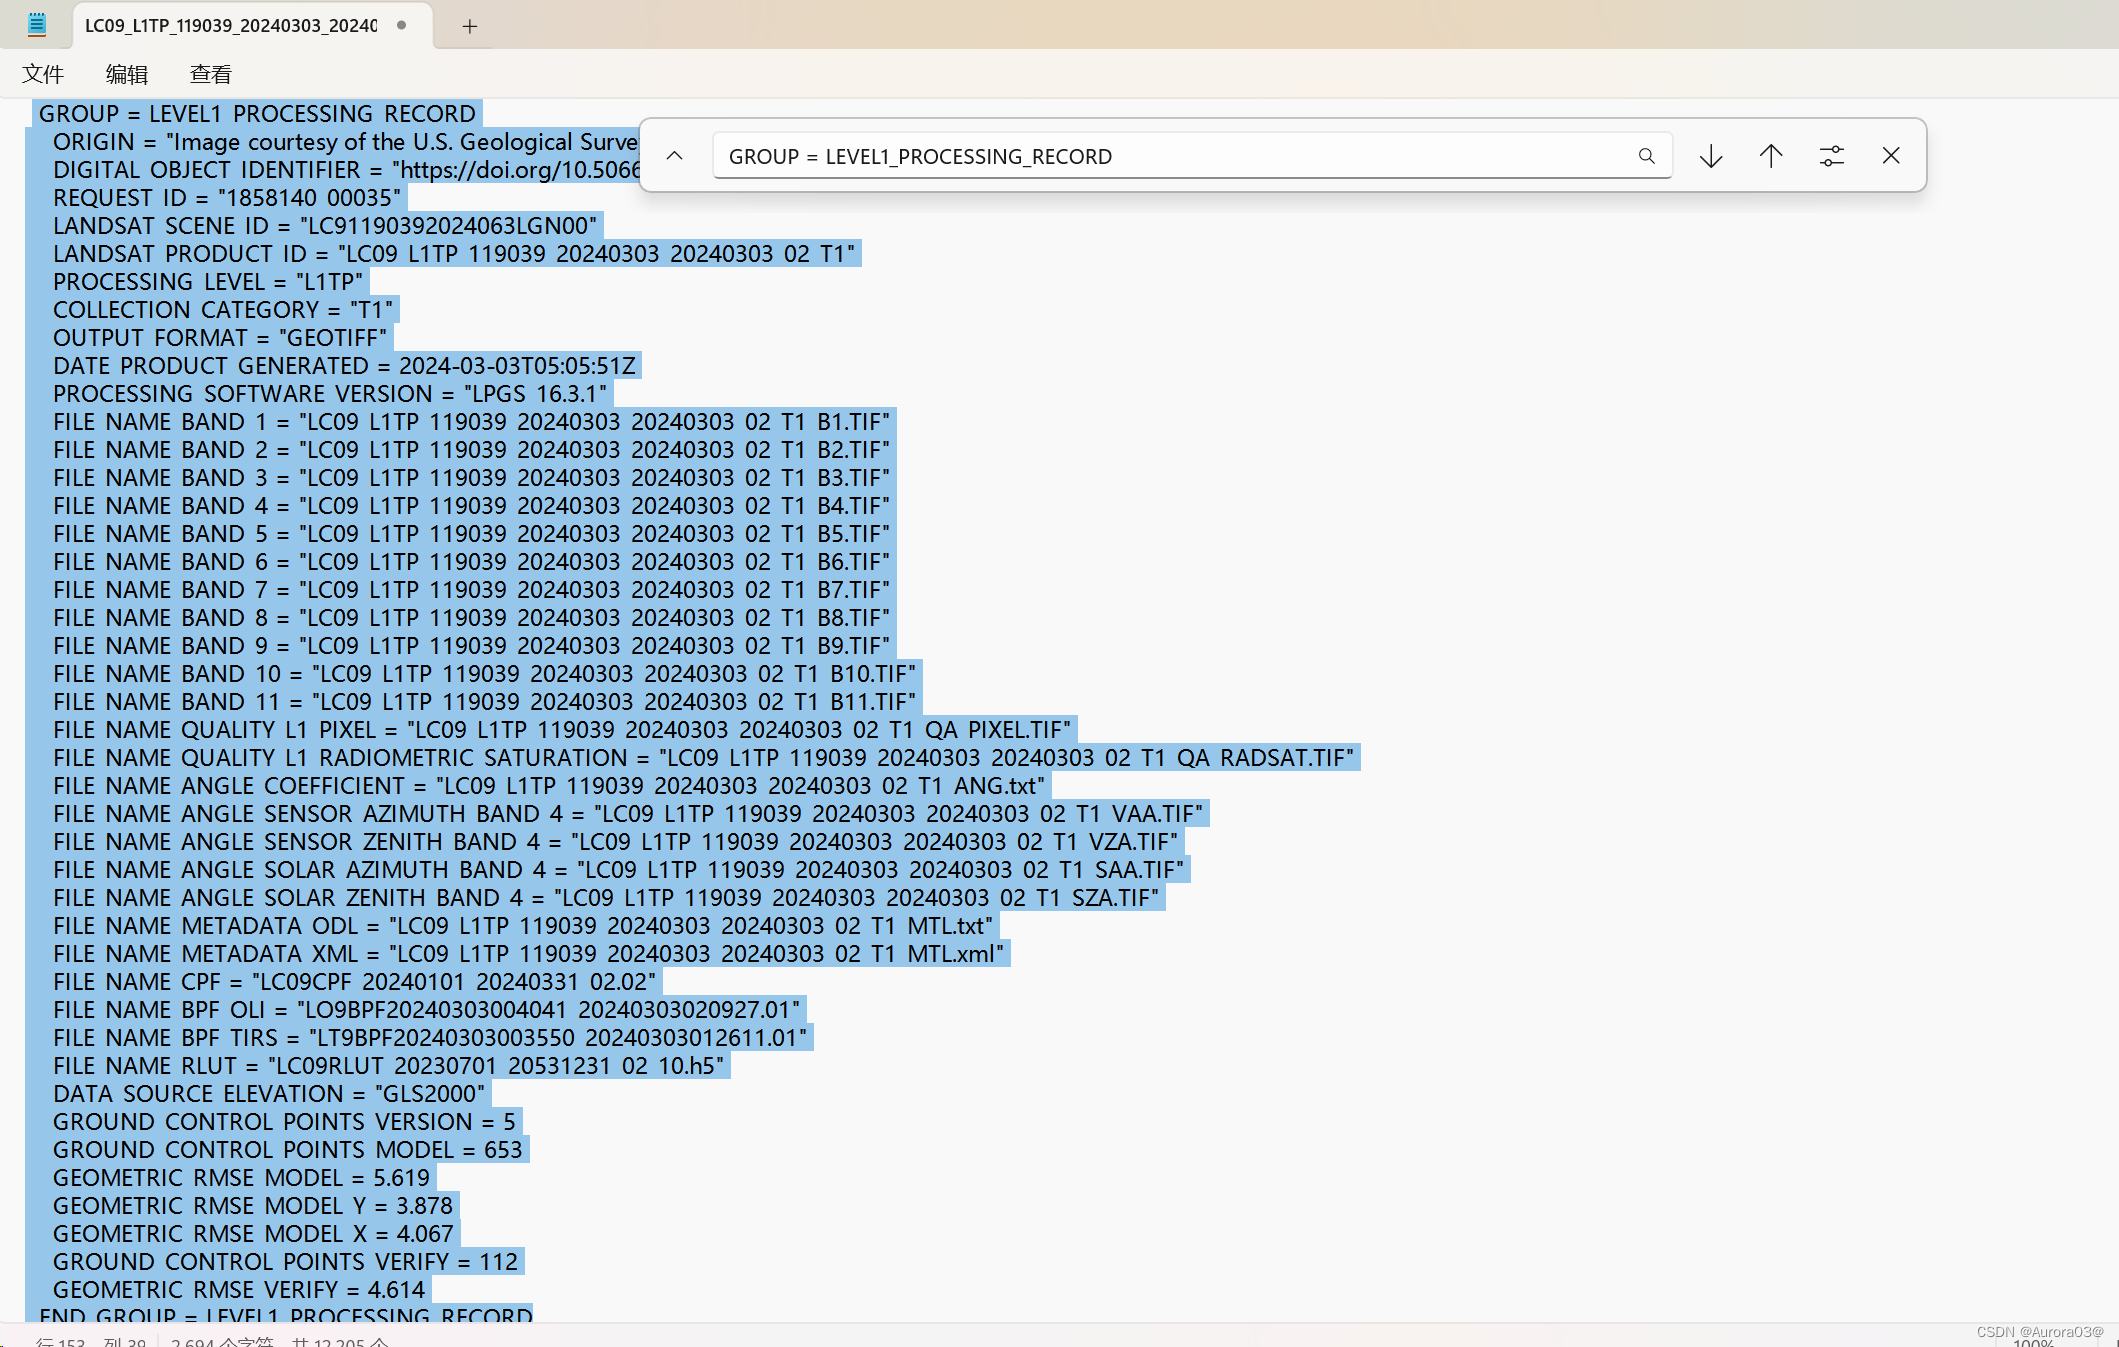Add a new tab with plus icon
The height and width of the screenshot is (1347, 2119).
[469, 26]
